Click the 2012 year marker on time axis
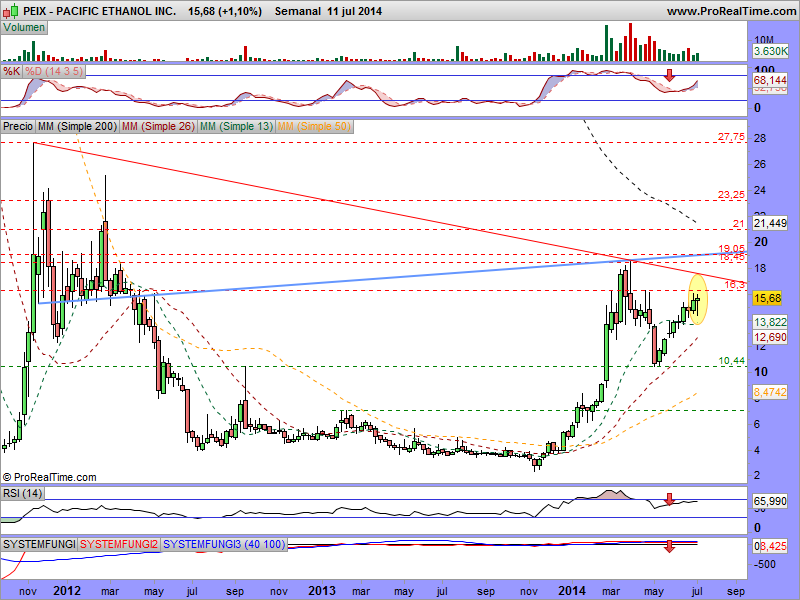 click(x=67, y=591)
